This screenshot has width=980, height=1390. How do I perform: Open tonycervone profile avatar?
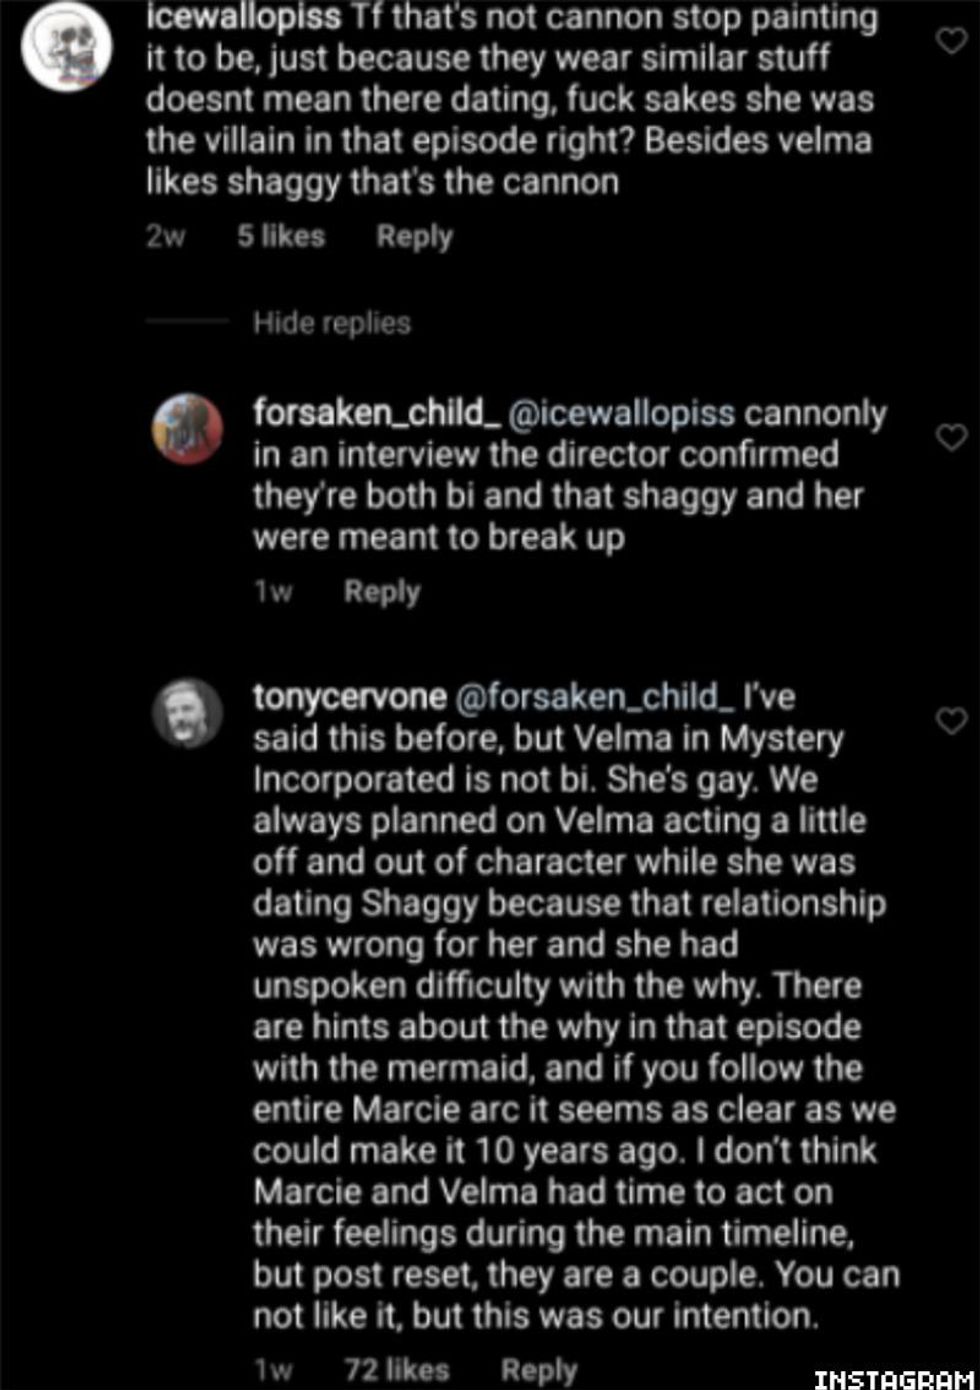pyautogui.click(x=187, y=712)
